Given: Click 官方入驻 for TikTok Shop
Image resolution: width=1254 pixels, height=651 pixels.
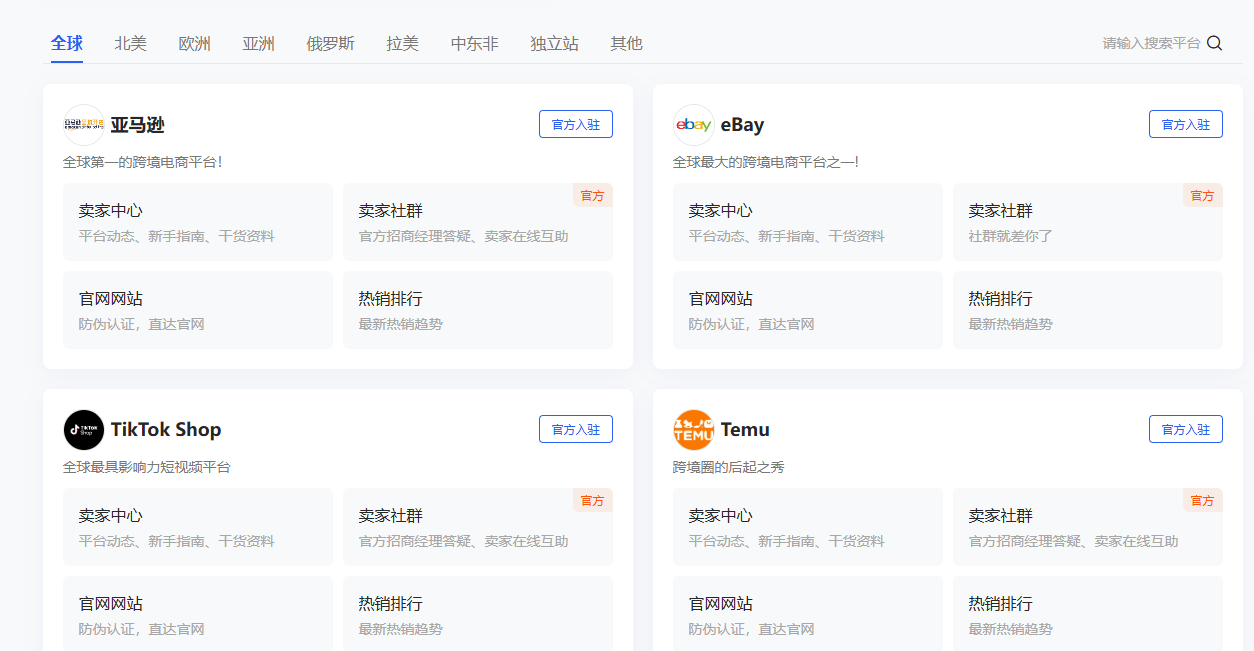Looking at the screenshot, I should tap(575, 429).
